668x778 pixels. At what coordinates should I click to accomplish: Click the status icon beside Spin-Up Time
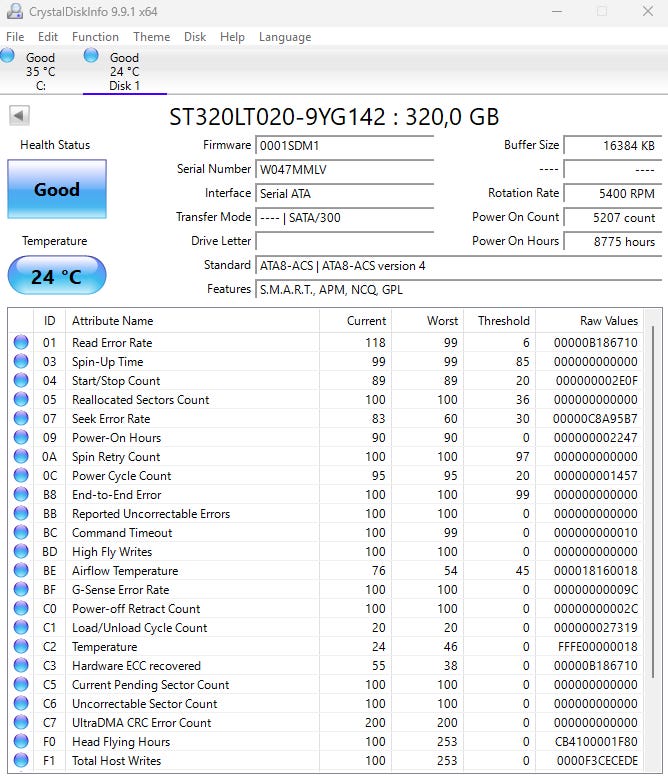tap(21, 361)
